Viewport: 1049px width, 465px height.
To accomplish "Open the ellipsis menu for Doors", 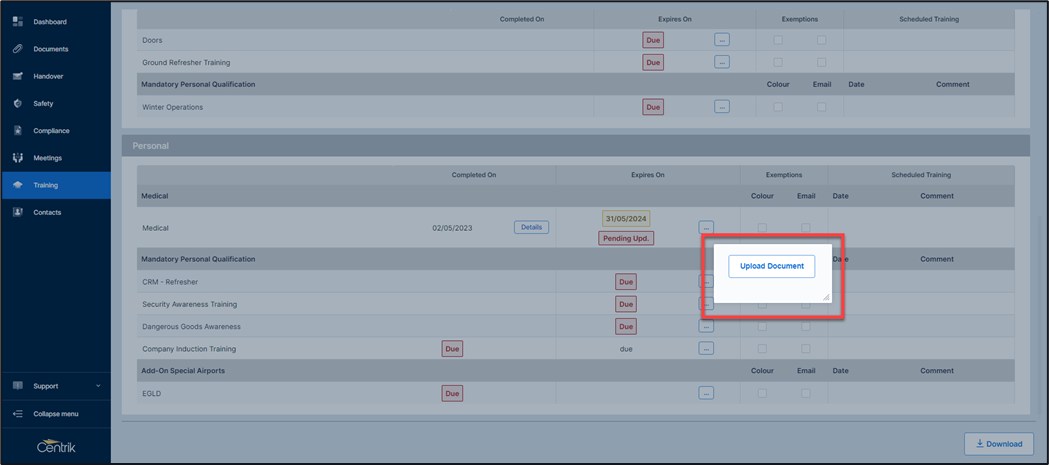I will coord(722,39).
